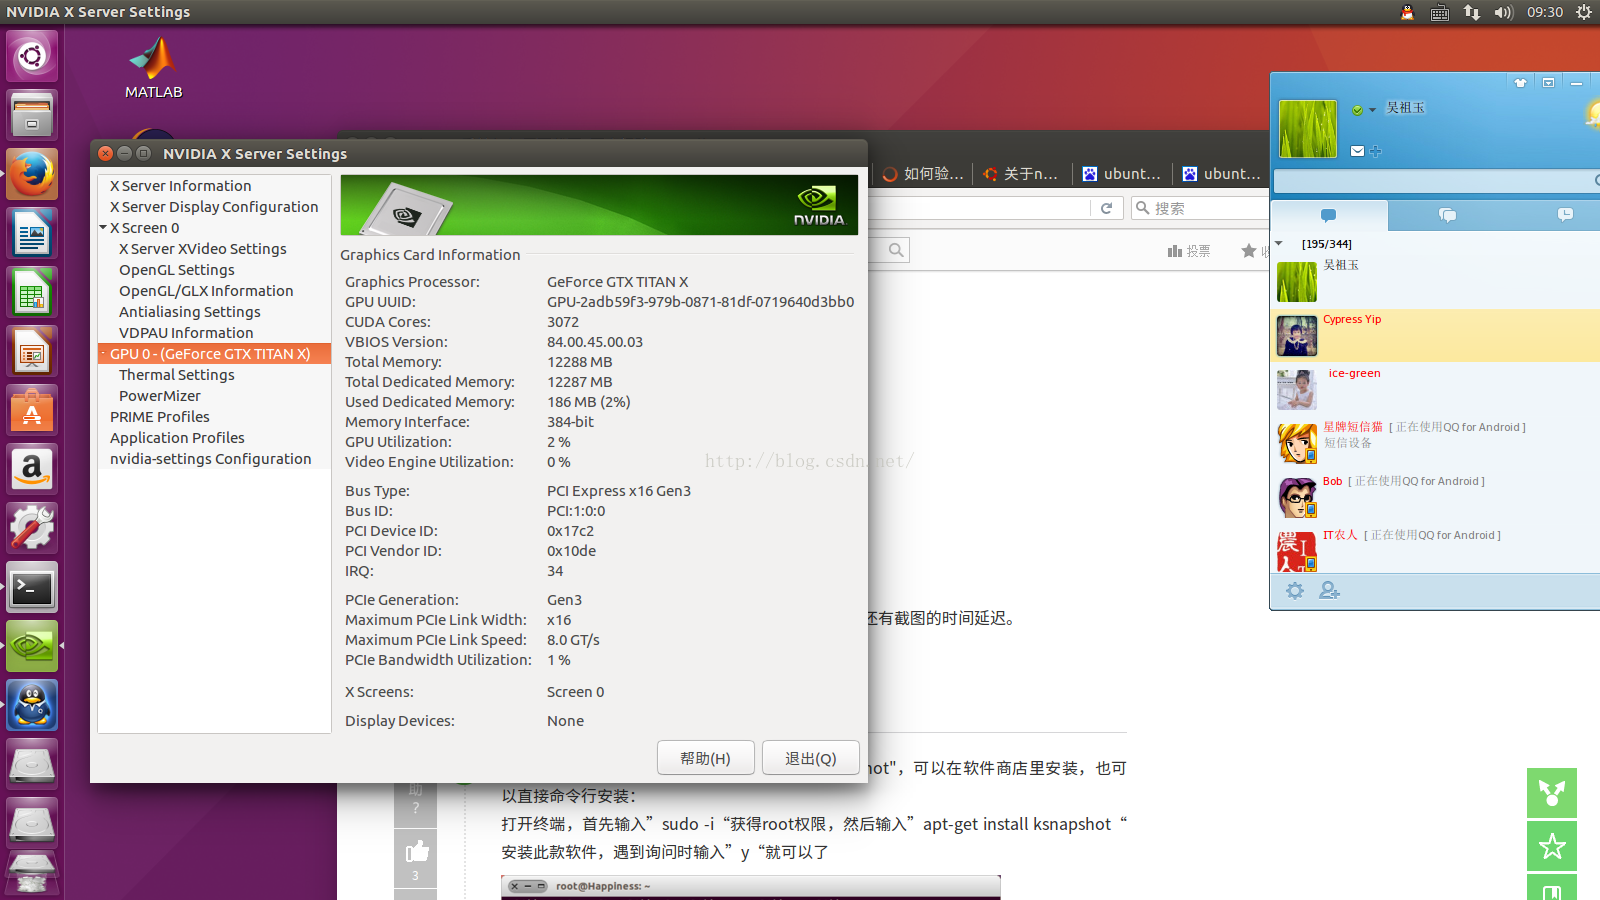Switch to browser tab 关于n…
Screen dimensions: 1600x900
click(x=1022, y=174)
